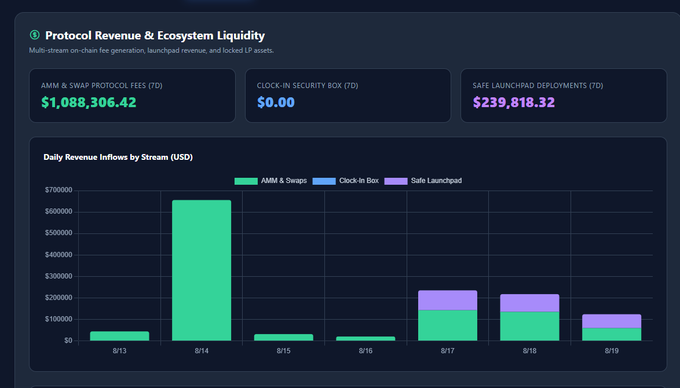Click the $700000 y-axis label
Viewport: 680px width, 388px height.
[59, 190]
